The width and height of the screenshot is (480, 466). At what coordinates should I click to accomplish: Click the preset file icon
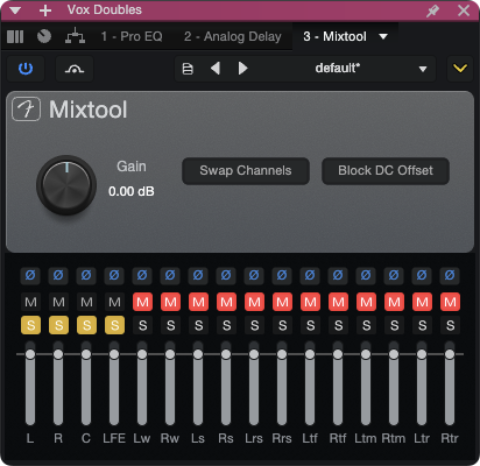pyautogui.click(x=188, y=69)
